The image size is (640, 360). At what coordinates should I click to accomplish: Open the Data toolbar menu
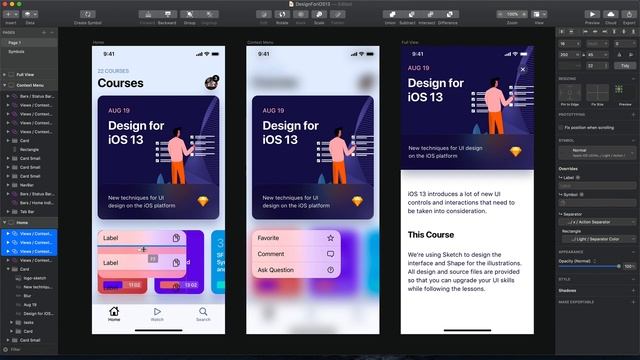point(30,14)
